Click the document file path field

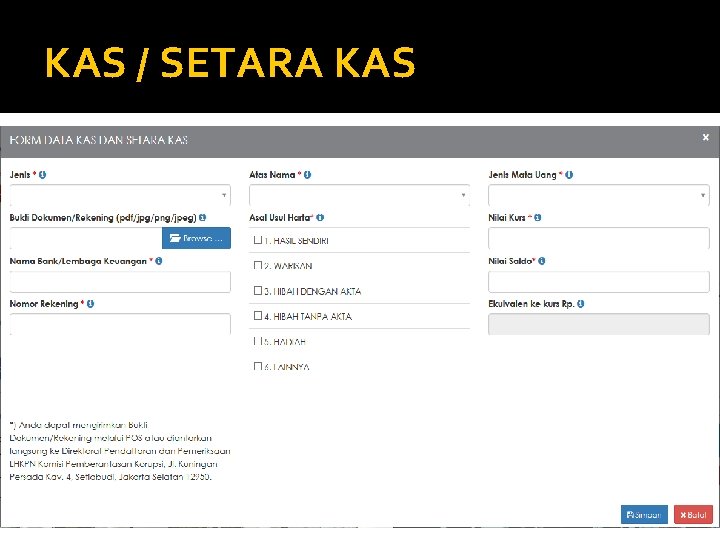tap(86, 238)
